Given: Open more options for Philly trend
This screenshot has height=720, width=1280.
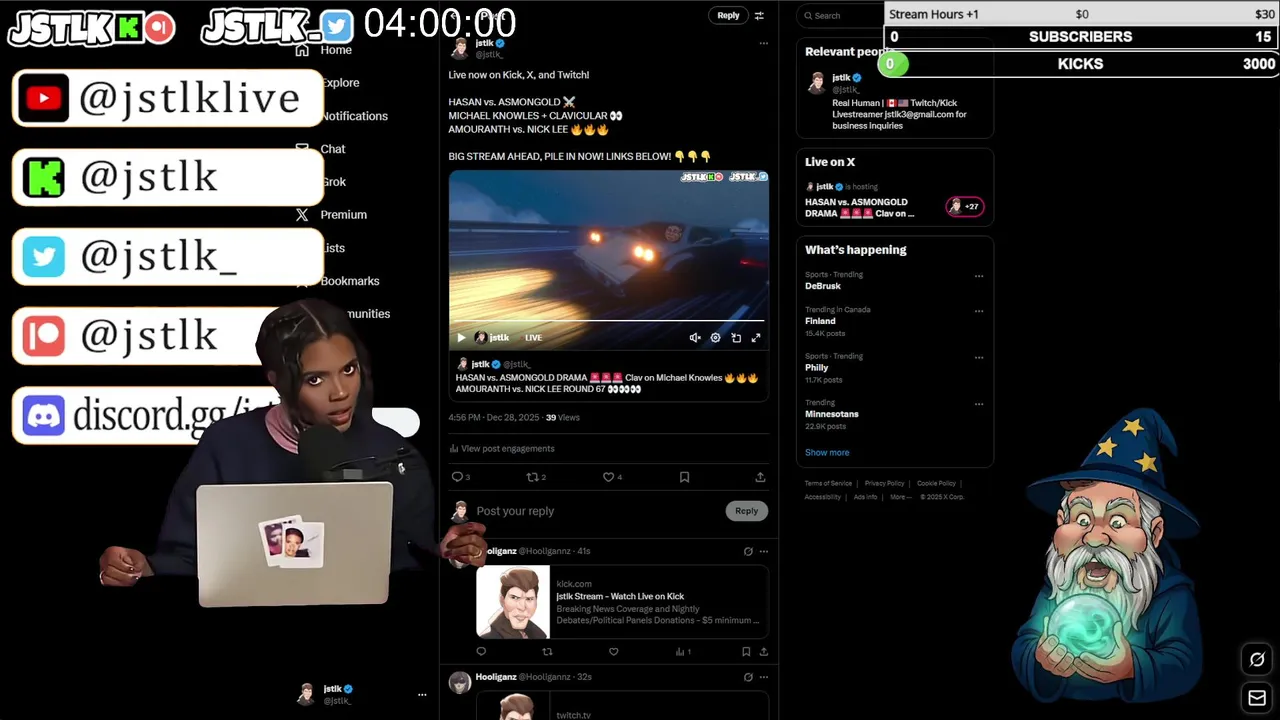Looking at the screenshot, I should tap(979, 357).
